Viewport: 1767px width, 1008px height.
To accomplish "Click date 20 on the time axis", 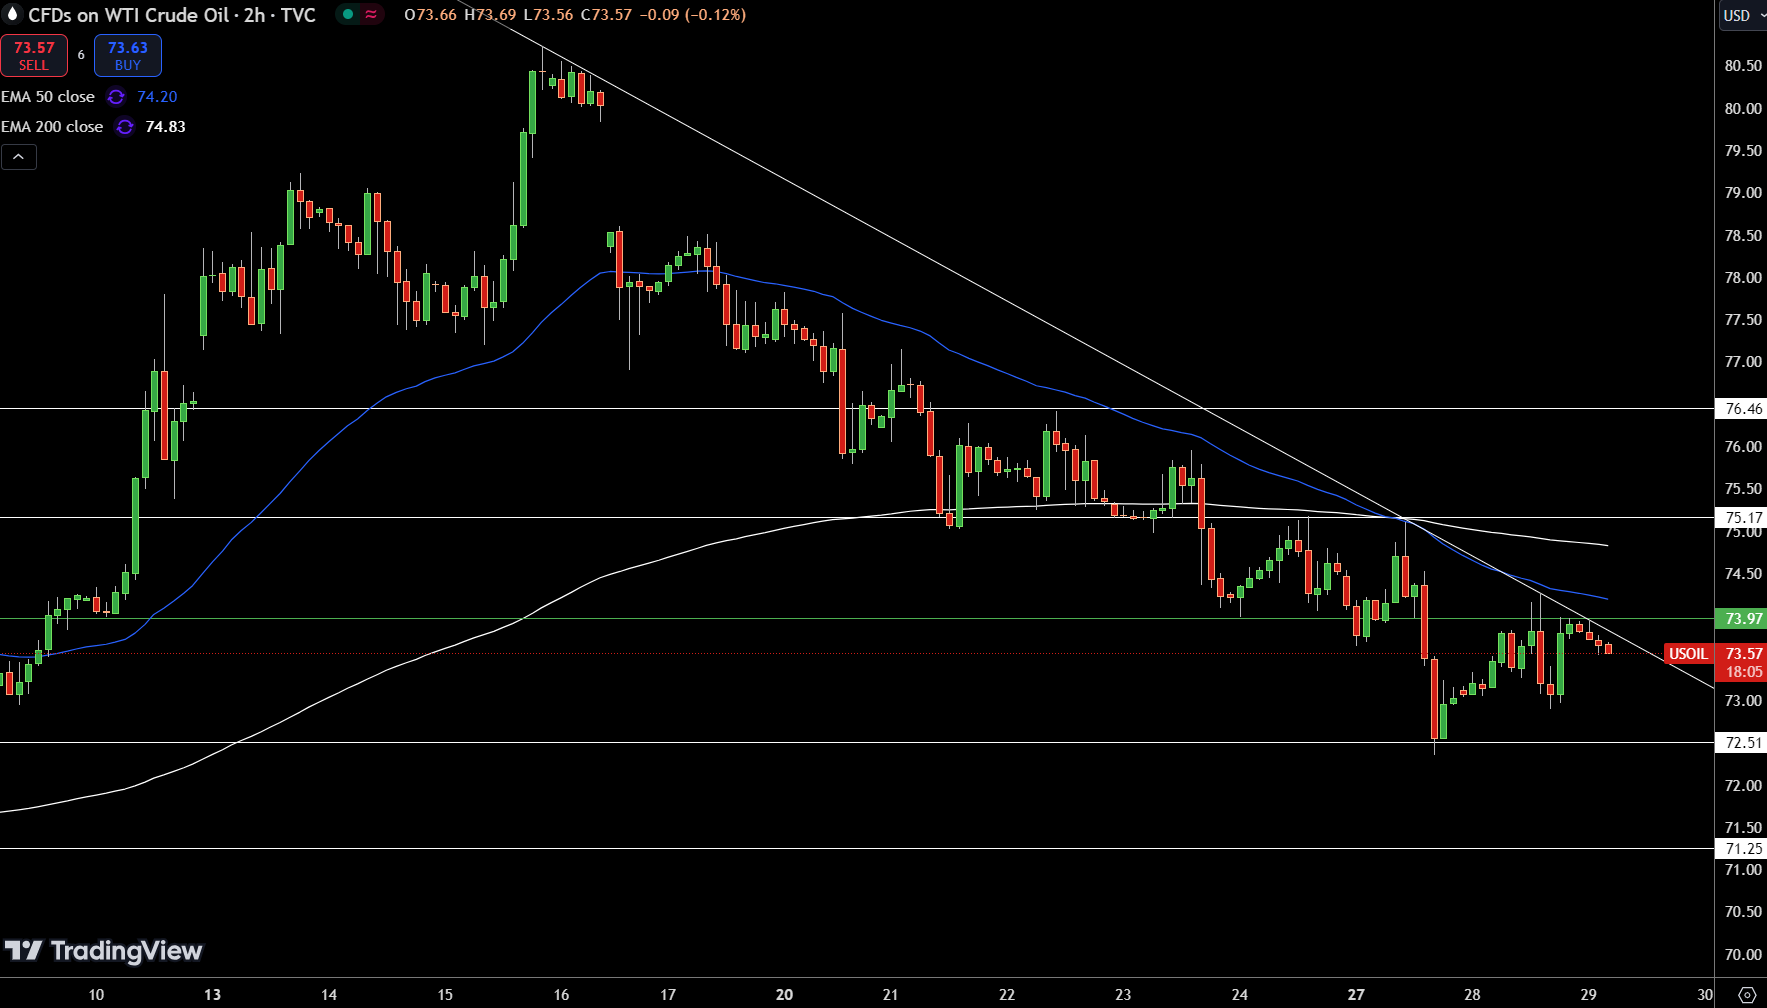I will point(784,994).
